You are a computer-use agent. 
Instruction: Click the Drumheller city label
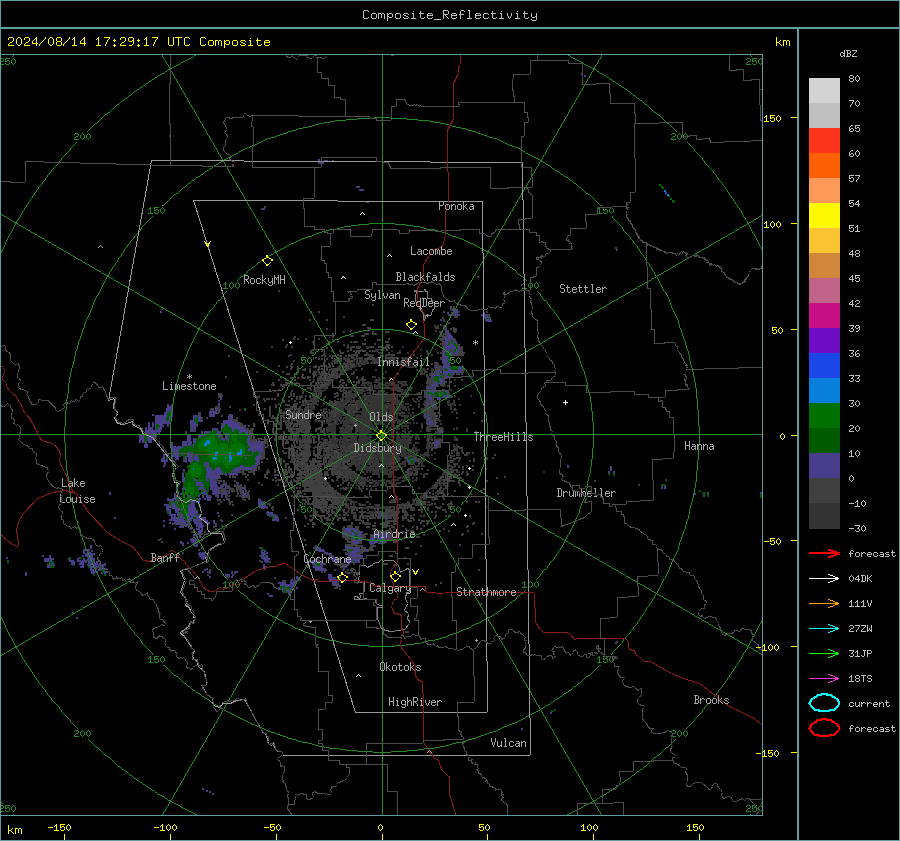[586, 493]
